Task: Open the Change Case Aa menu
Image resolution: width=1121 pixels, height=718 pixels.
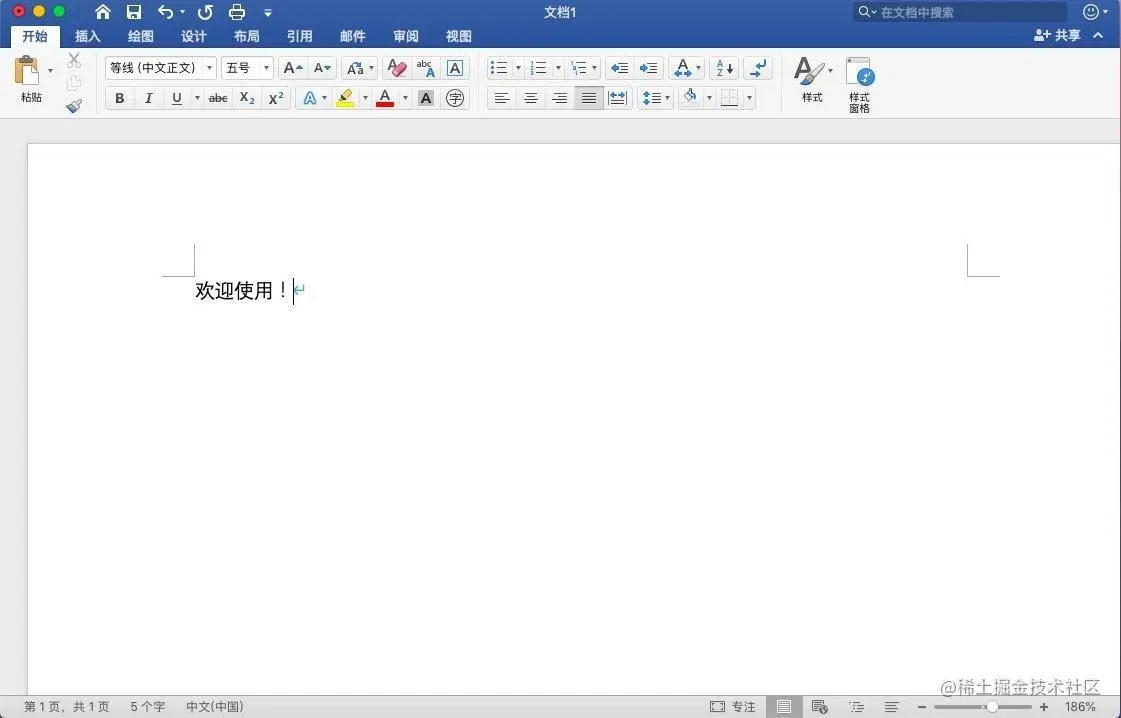Action: 359,68
